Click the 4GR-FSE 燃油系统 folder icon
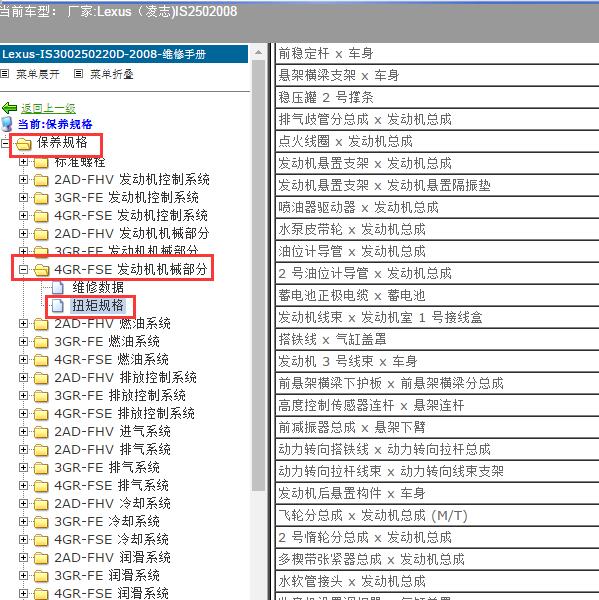Image resolution: width=599 pixels, height=600 pixels. tap(41, 360)
